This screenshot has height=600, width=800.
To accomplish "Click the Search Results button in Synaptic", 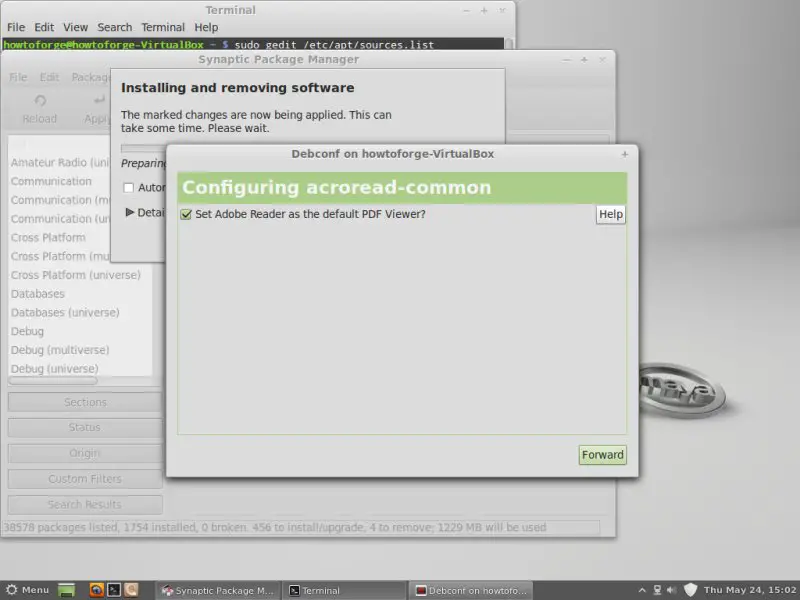I will pos(85,504).
